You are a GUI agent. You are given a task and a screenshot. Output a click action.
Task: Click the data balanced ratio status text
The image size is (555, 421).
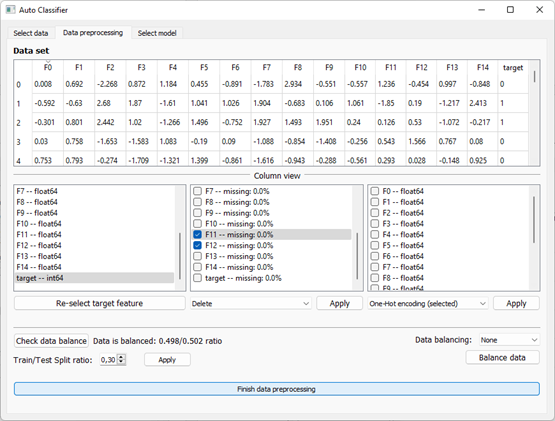pos(158,341)
